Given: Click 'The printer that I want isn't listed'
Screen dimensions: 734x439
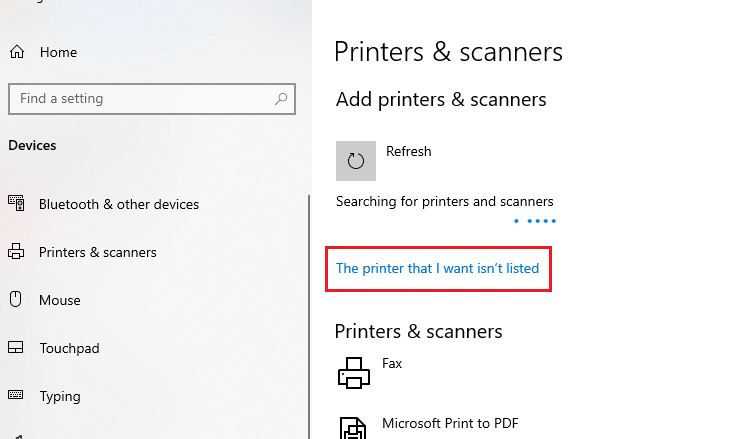Looking at the screenshot, I should (x=437, y=268).
